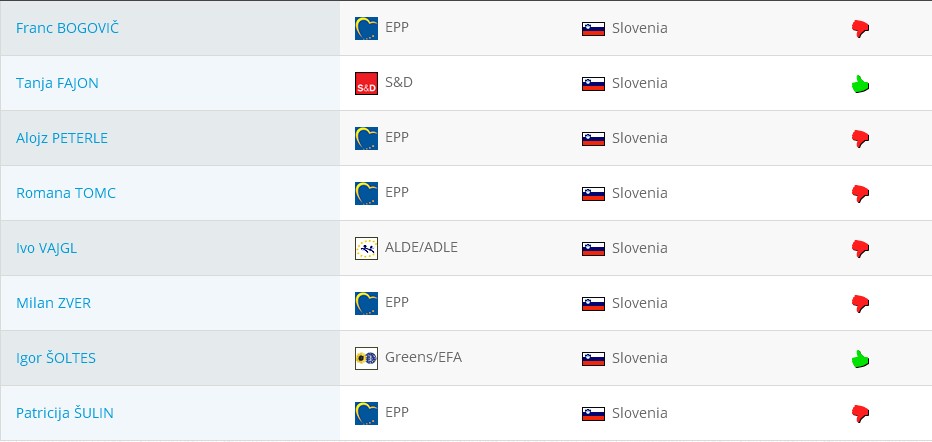Click the green thumbs-up for Igor ŠOLTES

pyautogui.click(x=859, y=359)
